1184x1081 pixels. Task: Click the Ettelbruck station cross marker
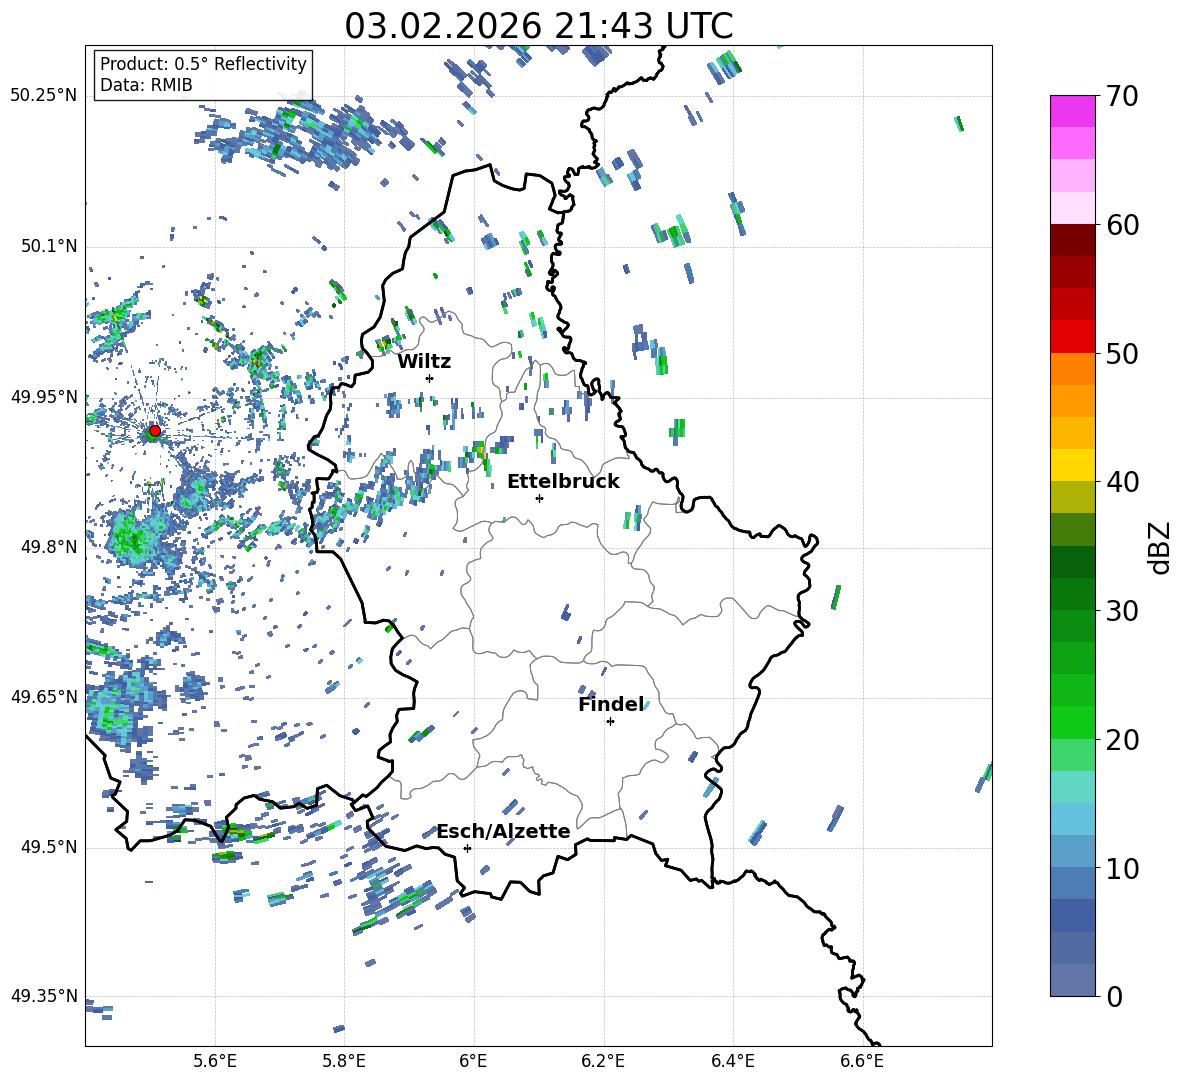click(x=539, y=498)
